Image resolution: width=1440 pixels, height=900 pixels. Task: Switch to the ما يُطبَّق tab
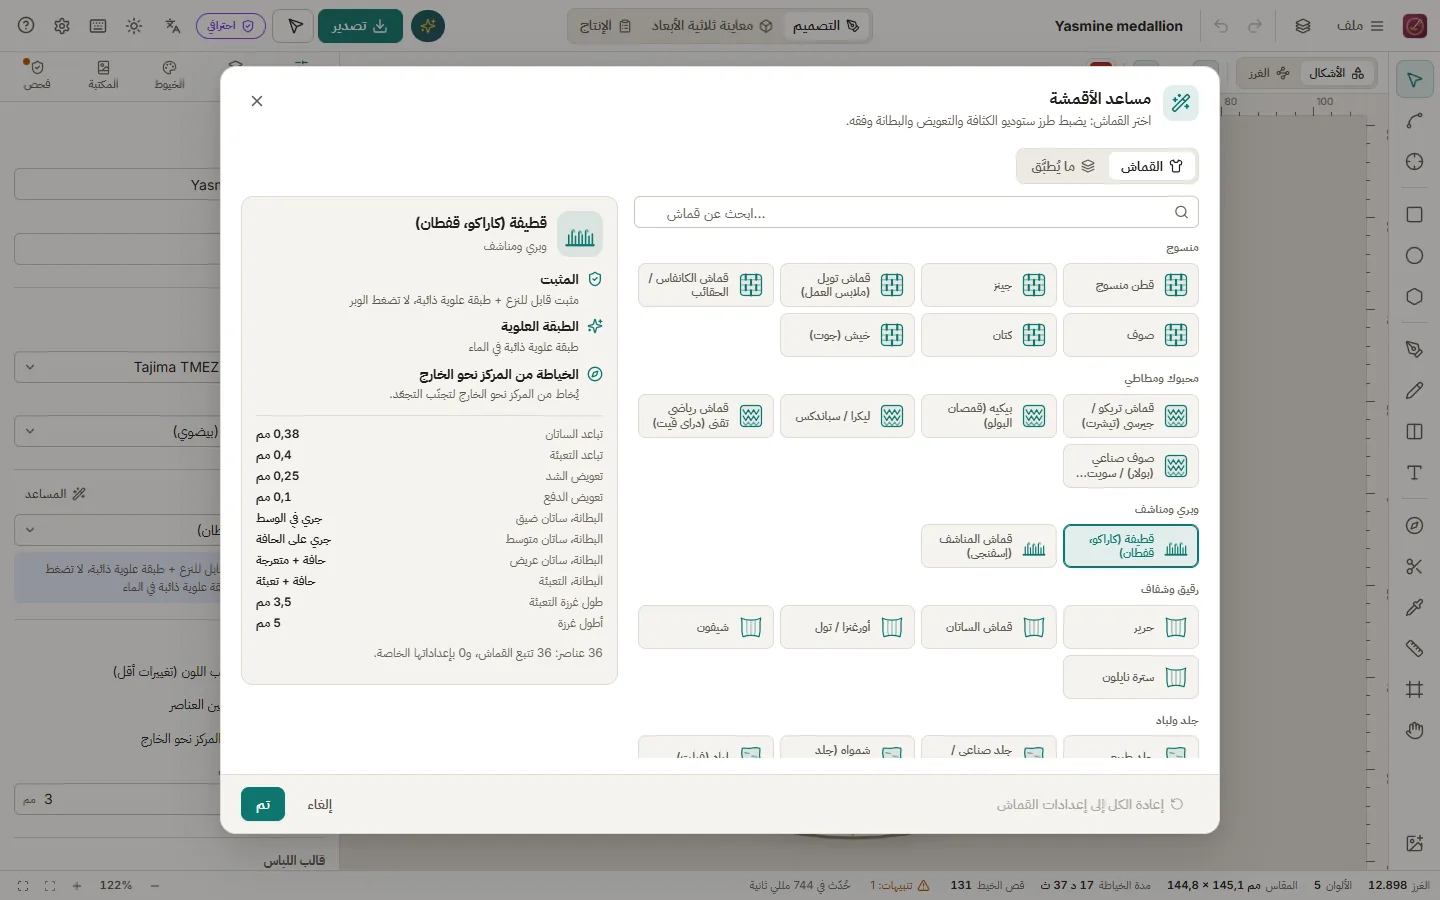(1063, 166)
